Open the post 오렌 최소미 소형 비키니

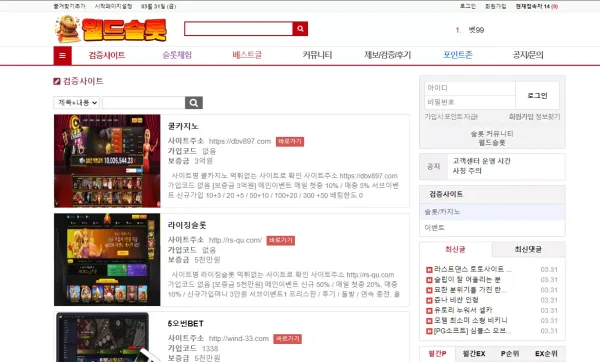pos(471,321)
